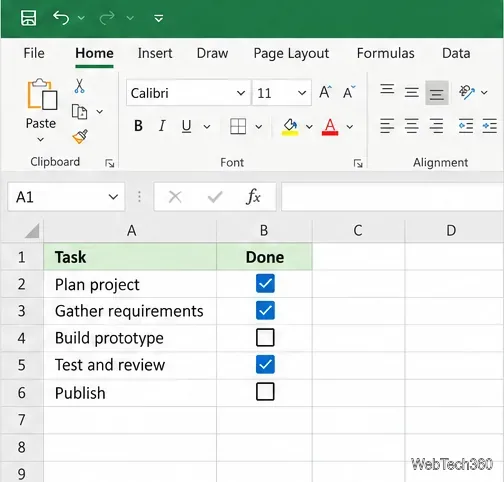This screenshot has width=504, height=482.
Task: Click Increase Font Size icon
Action: click(325, 92)
